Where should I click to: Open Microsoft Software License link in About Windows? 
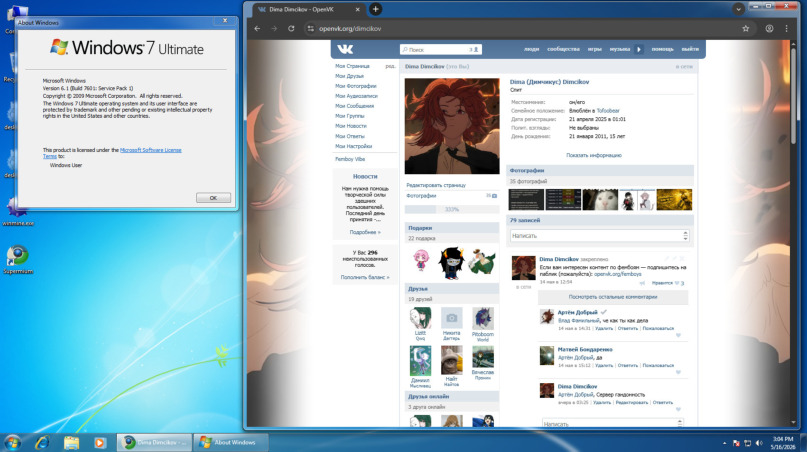tap(150, 150)
